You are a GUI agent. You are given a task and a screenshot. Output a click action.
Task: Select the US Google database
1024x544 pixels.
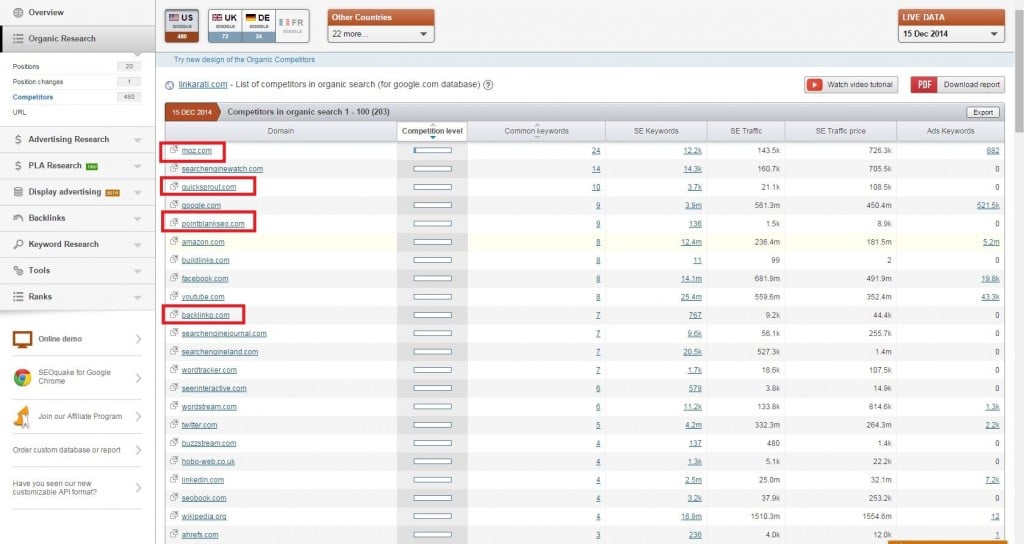pyautogui.click(x=182, y=26)
